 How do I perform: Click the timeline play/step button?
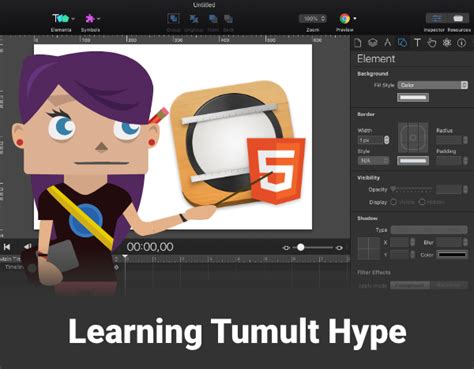(28, 247)
